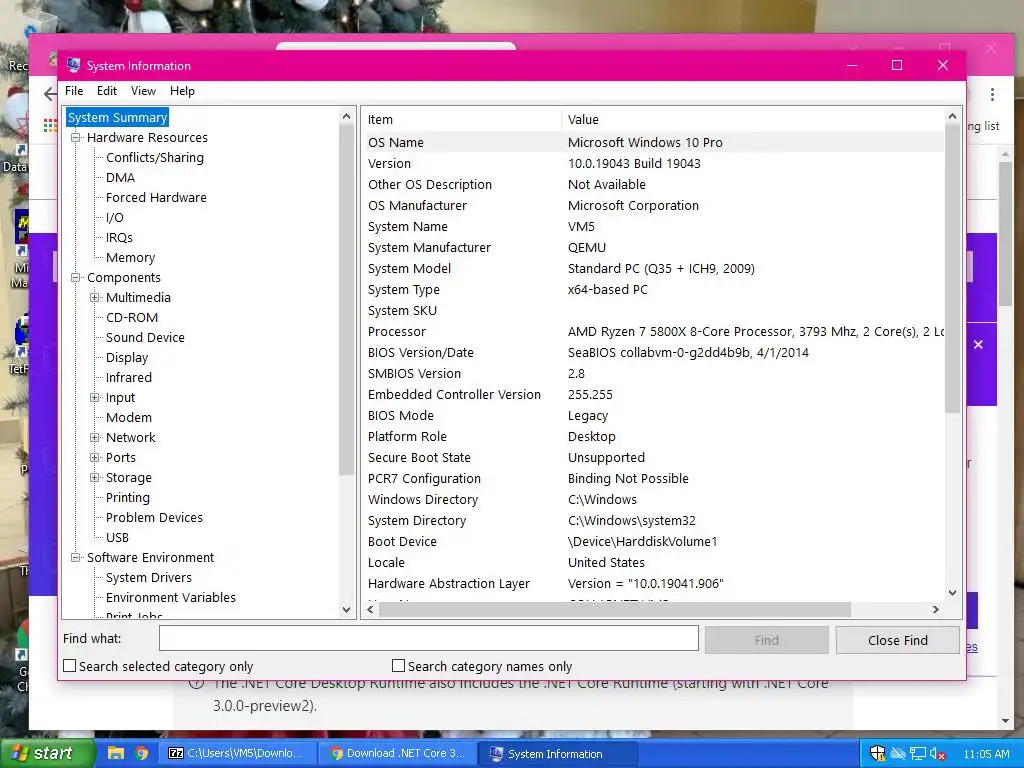Image resolution: width=1024 pixels, height=768 pixels.
Task: Click tree pane scroll down arrow
Action: [346, 610]
